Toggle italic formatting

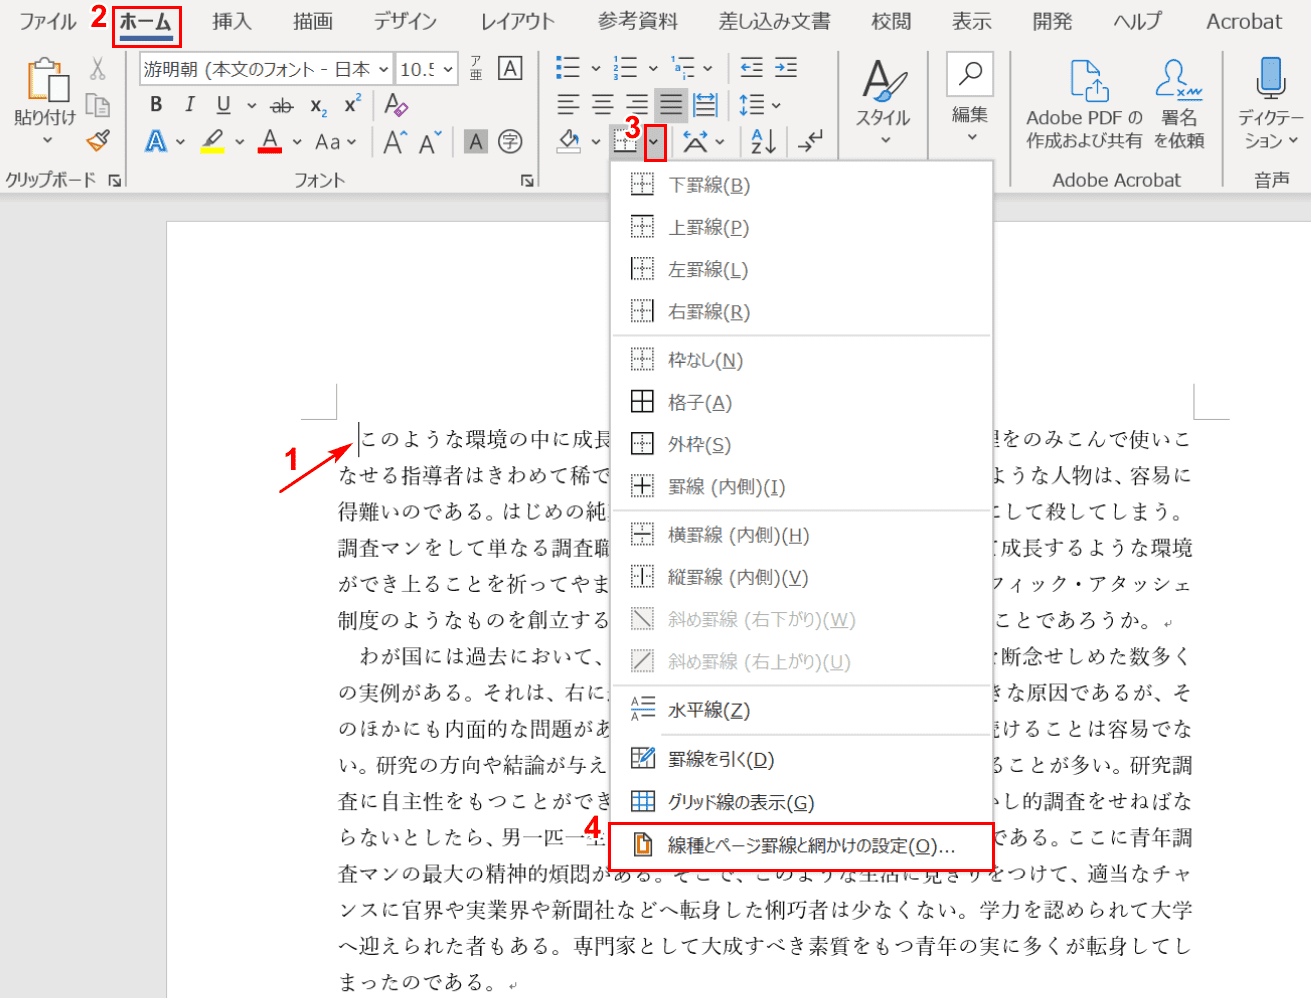(190, 105)
